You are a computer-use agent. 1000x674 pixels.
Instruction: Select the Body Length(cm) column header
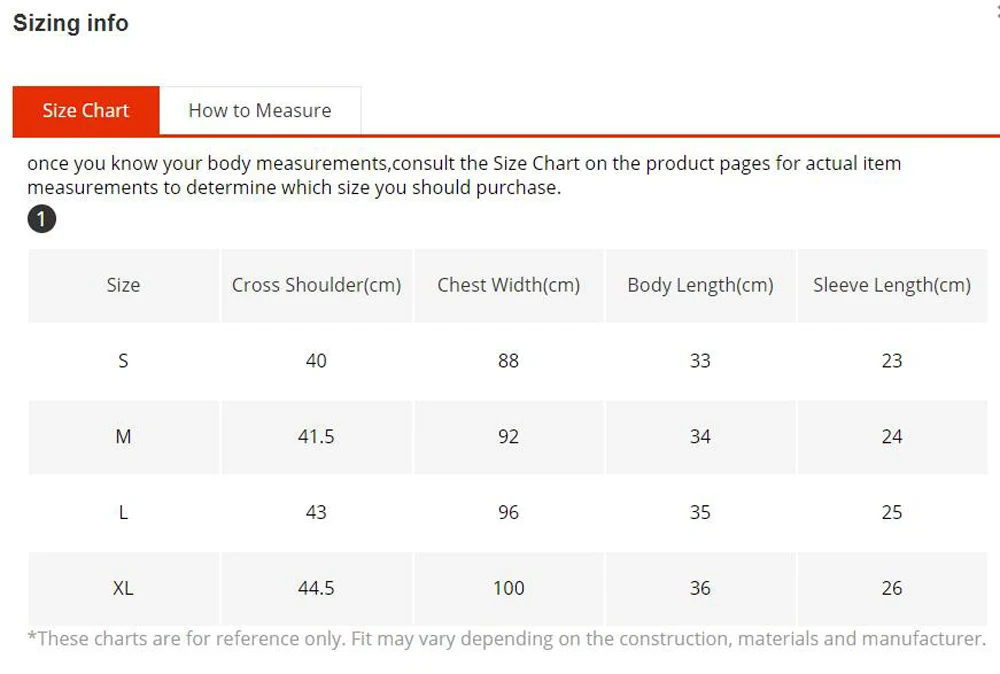point(700,285)
